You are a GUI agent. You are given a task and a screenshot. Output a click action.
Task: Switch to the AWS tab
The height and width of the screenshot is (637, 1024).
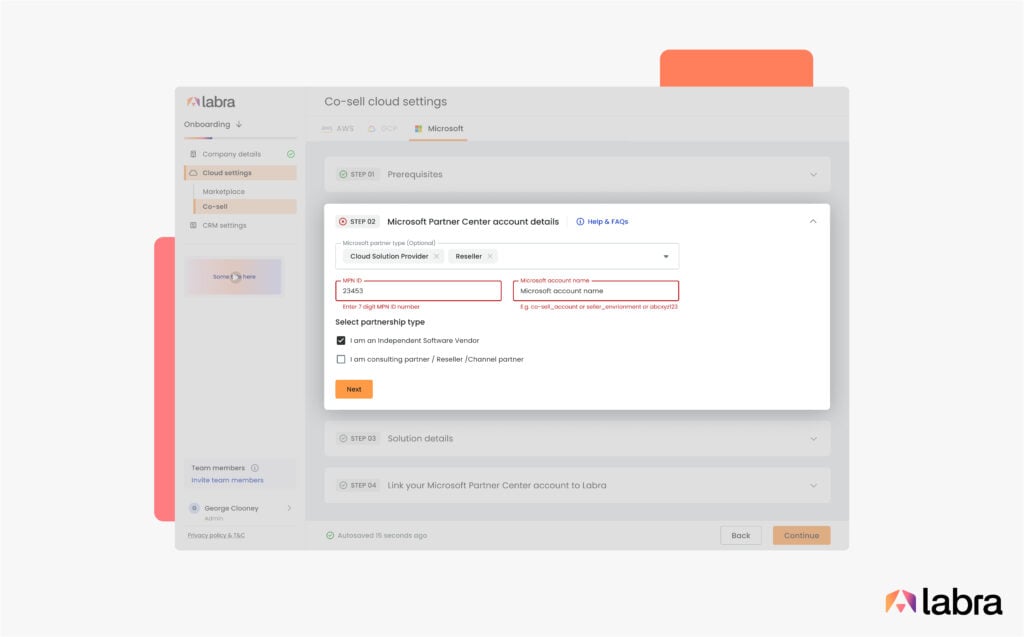click(338, 129)
